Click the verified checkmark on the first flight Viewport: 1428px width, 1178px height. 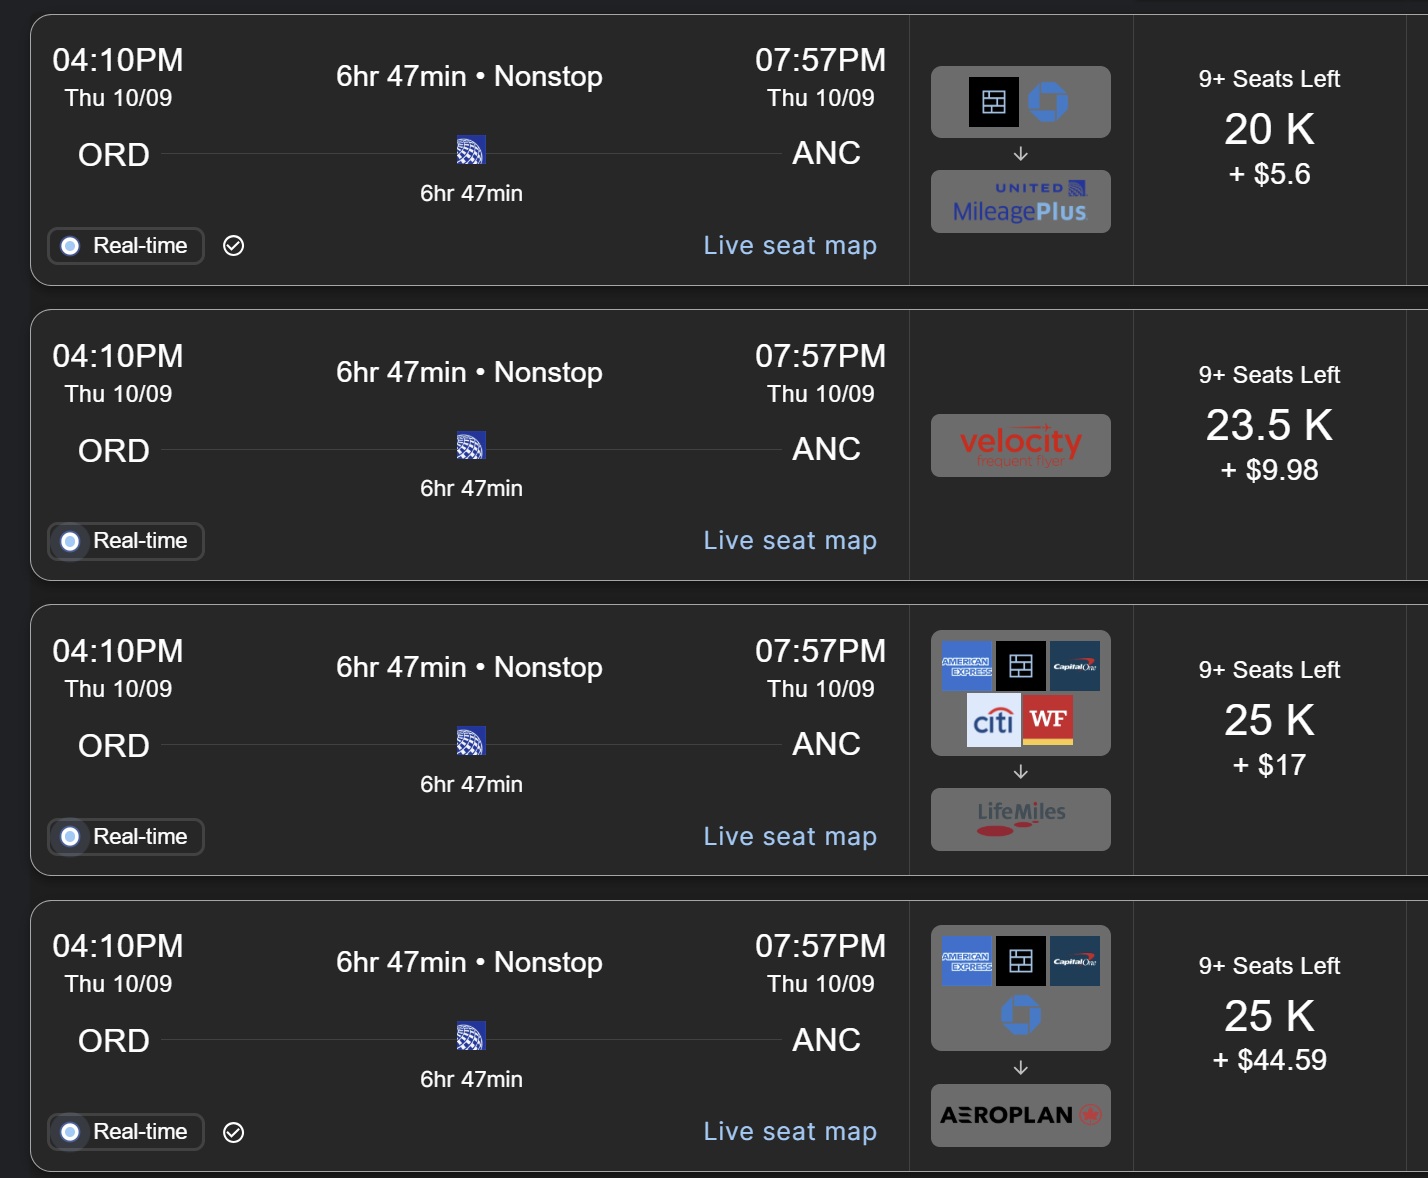[234, 246]
